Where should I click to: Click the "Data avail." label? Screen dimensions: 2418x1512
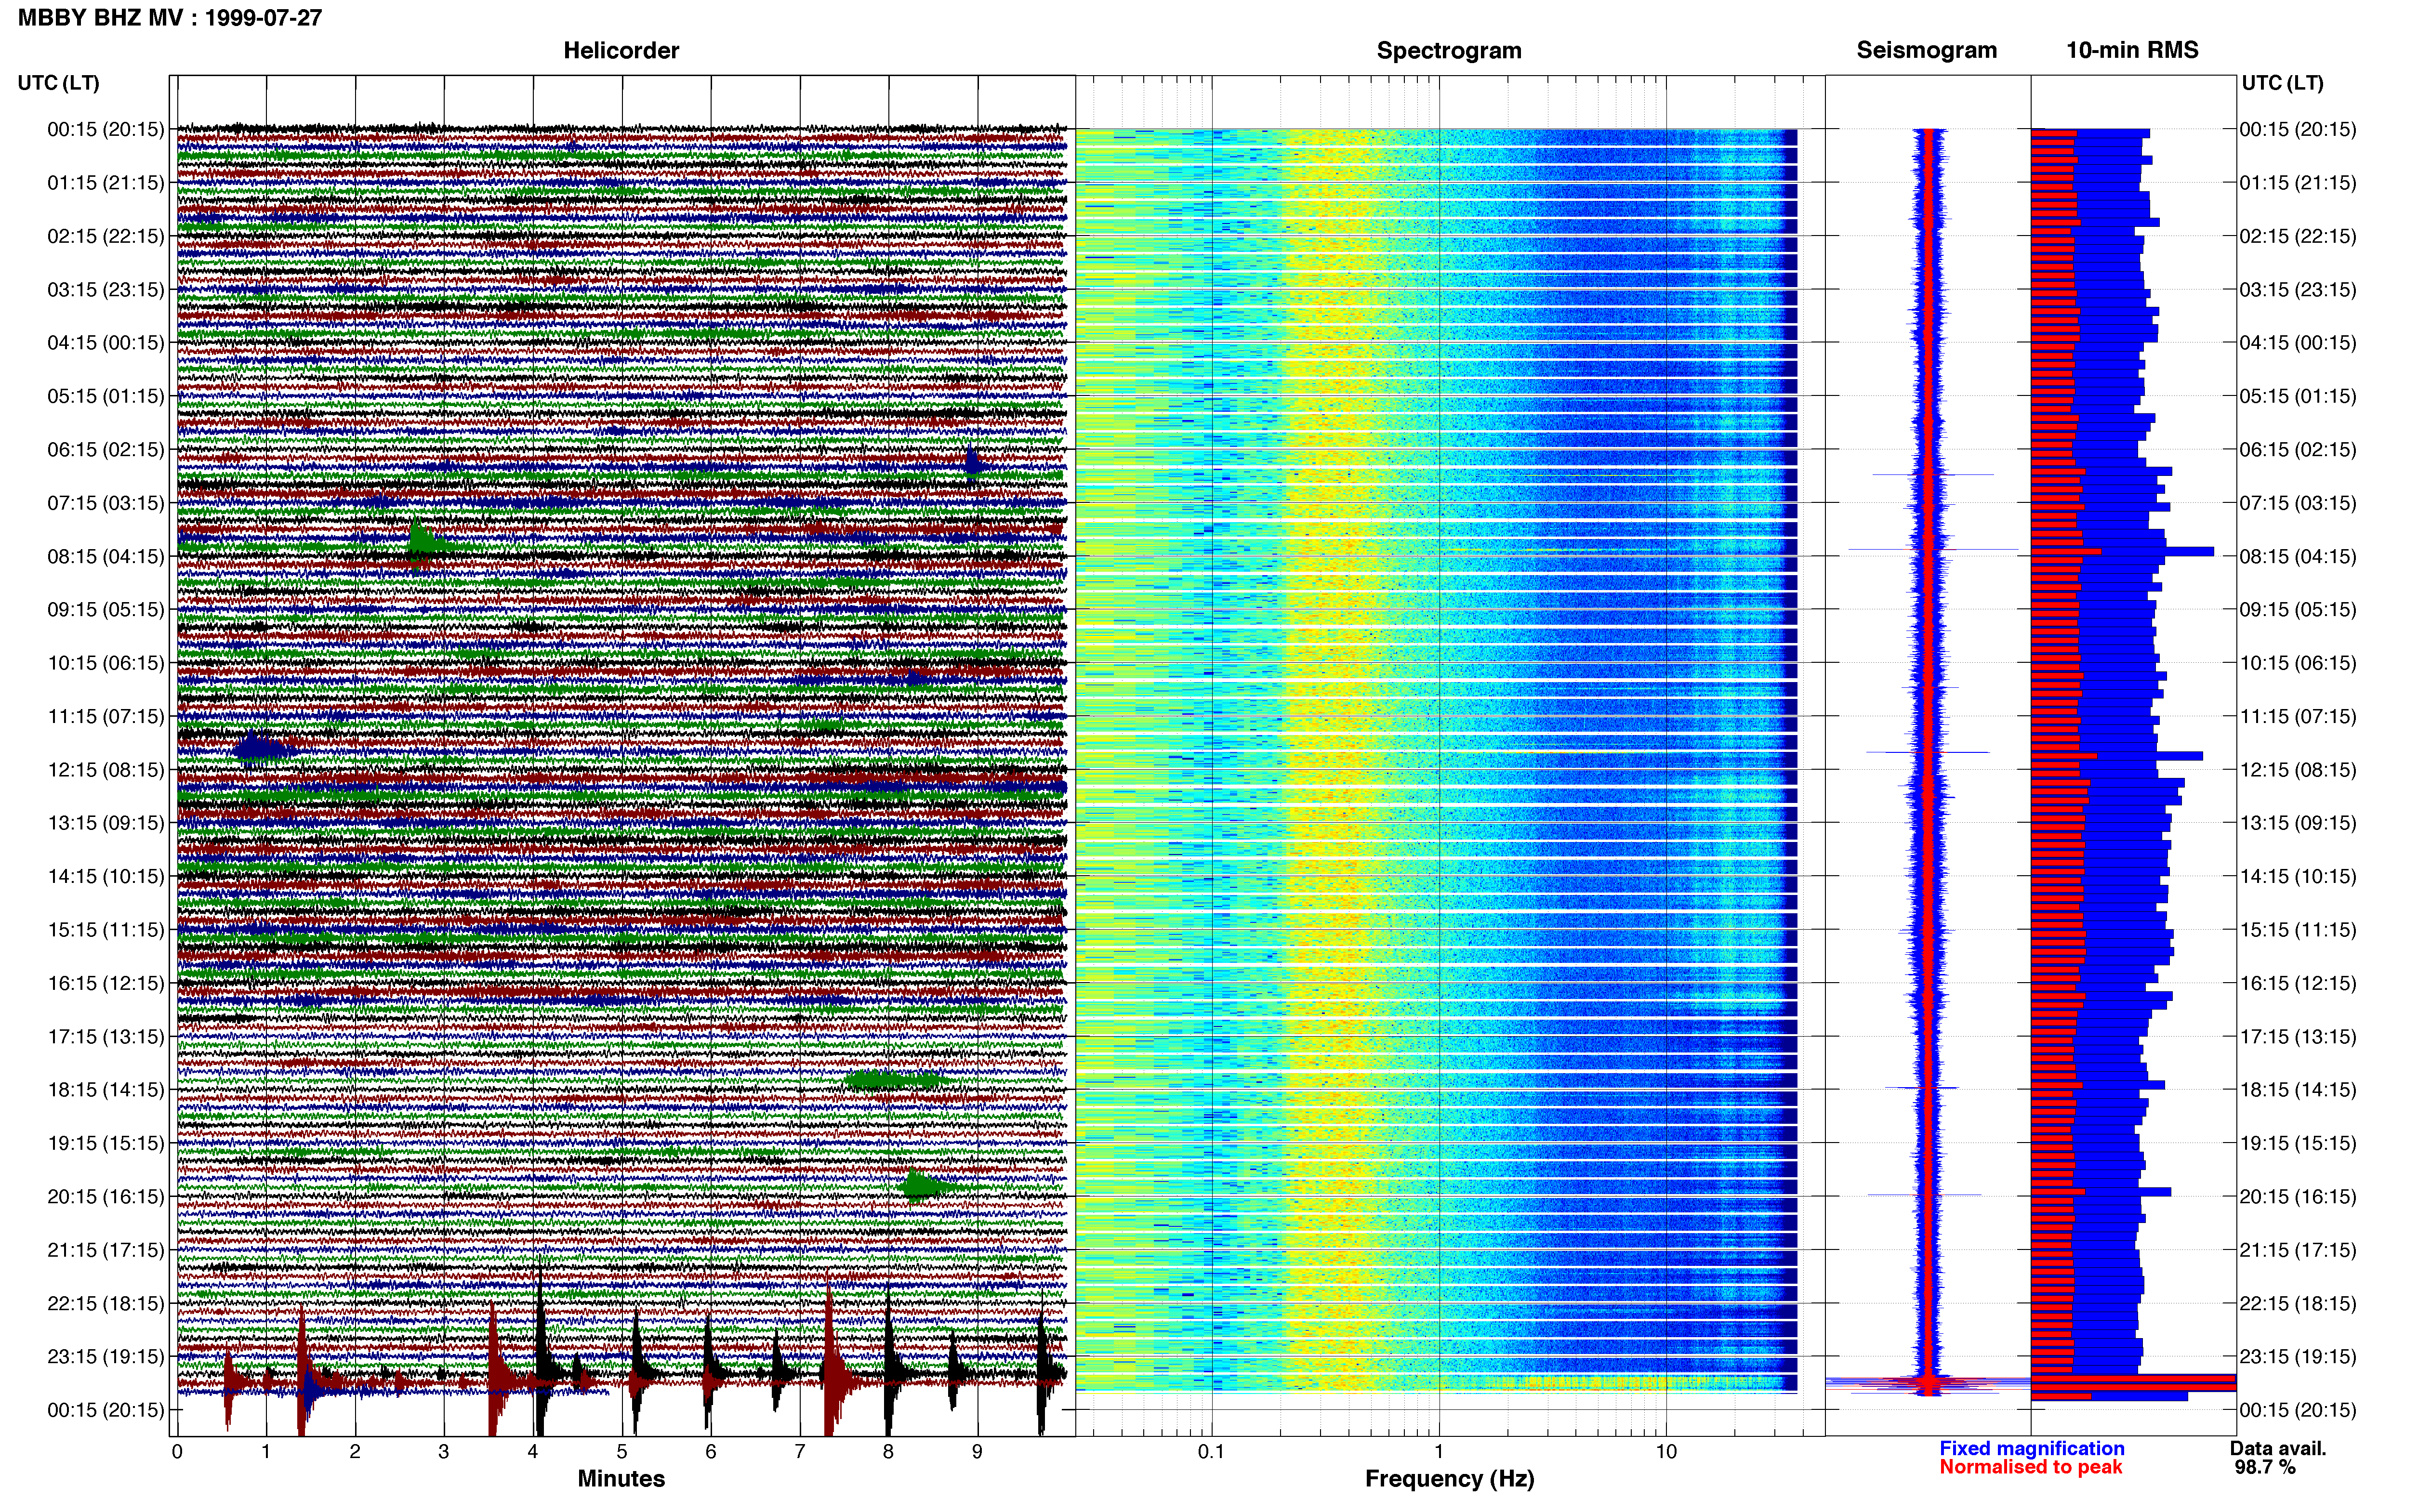(x=2278, y=1448)
